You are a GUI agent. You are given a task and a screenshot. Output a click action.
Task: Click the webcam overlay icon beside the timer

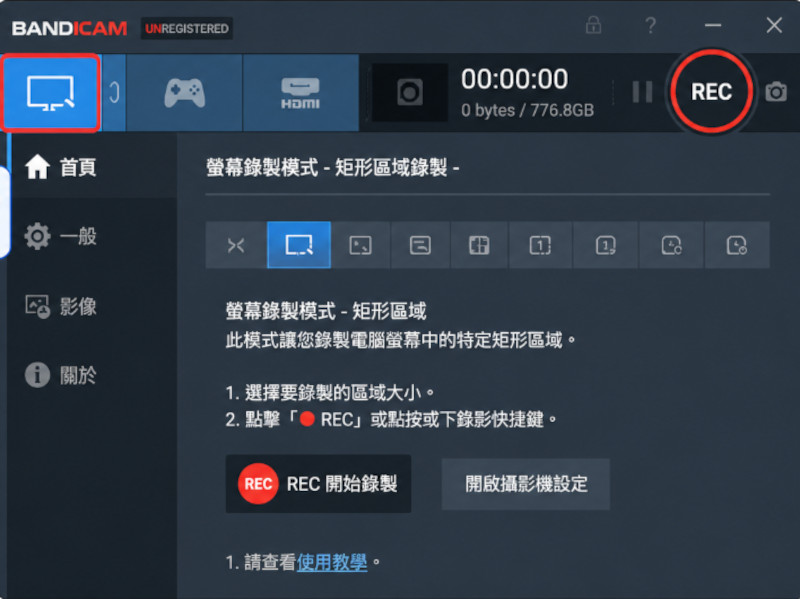coord(410,92)
